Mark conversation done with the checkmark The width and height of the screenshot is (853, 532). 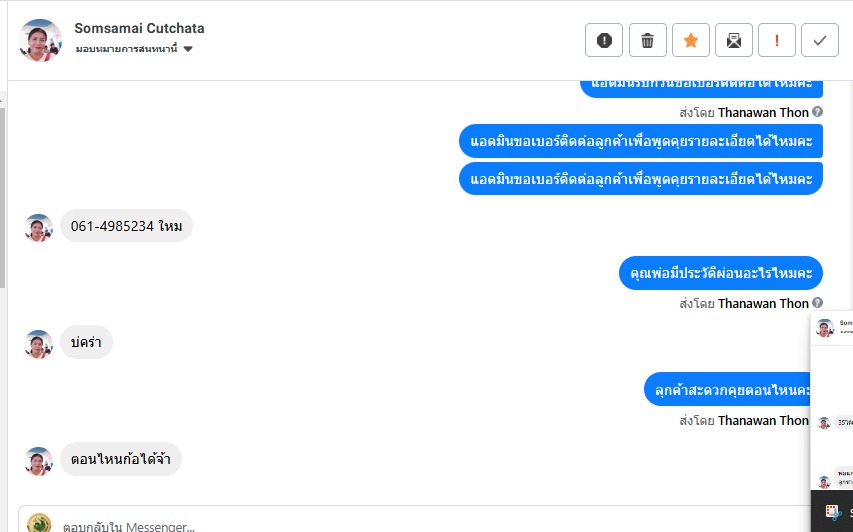click(820, 40)
